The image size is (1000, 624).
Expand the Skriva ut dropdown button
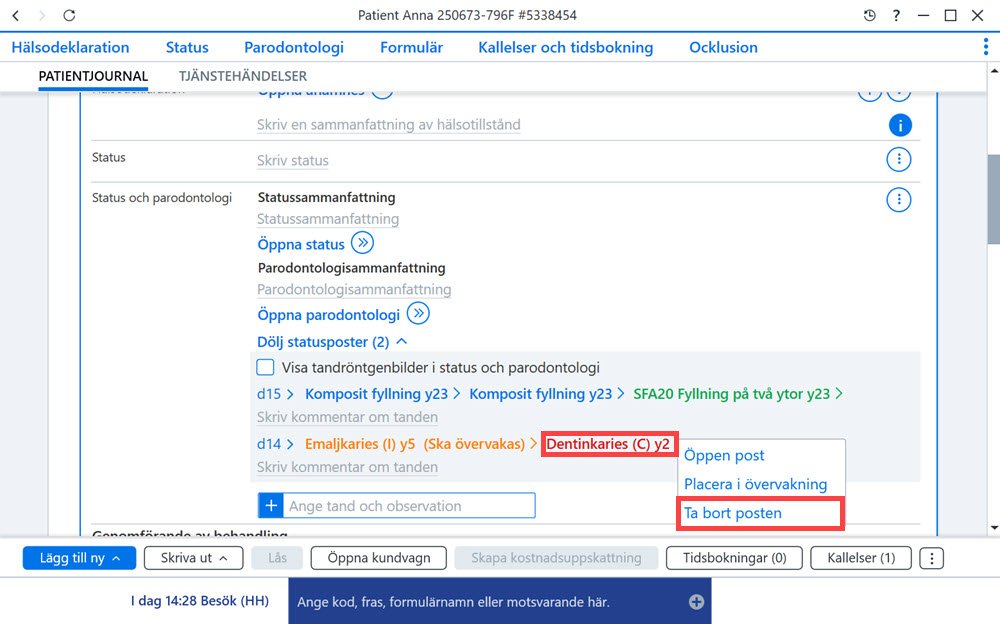point(193,558)
